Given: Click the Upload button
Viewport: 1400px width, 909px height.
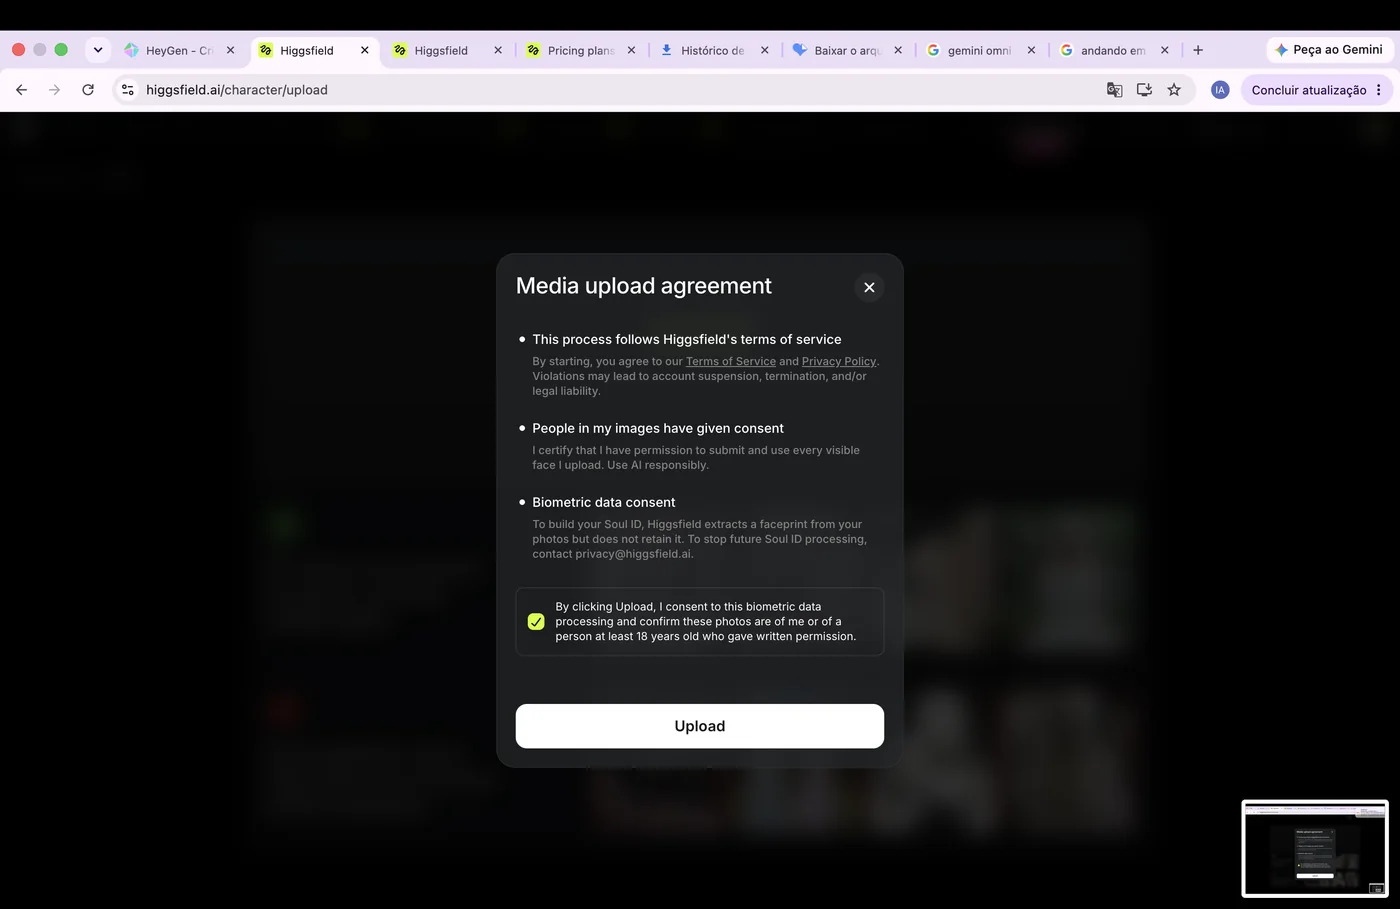Looking at the screenshot, I should click(699, 726).
